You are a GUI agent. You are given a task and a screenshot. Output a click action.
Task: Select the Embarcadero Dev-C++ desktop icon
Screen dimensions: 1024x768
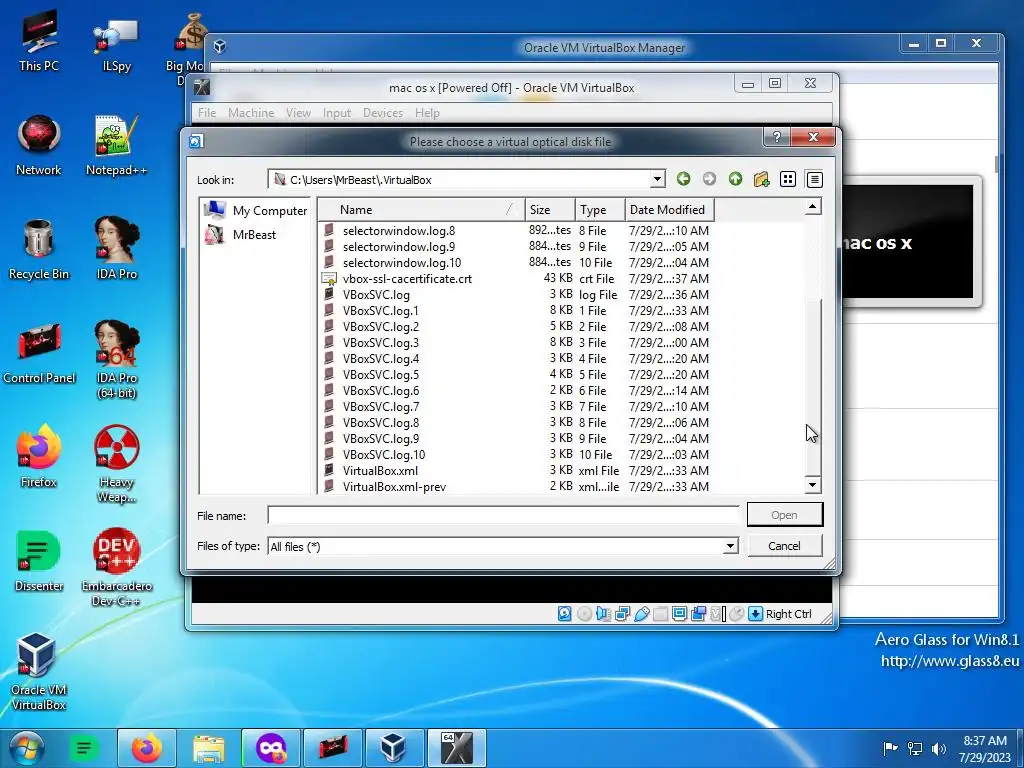[x=116, y=567]
